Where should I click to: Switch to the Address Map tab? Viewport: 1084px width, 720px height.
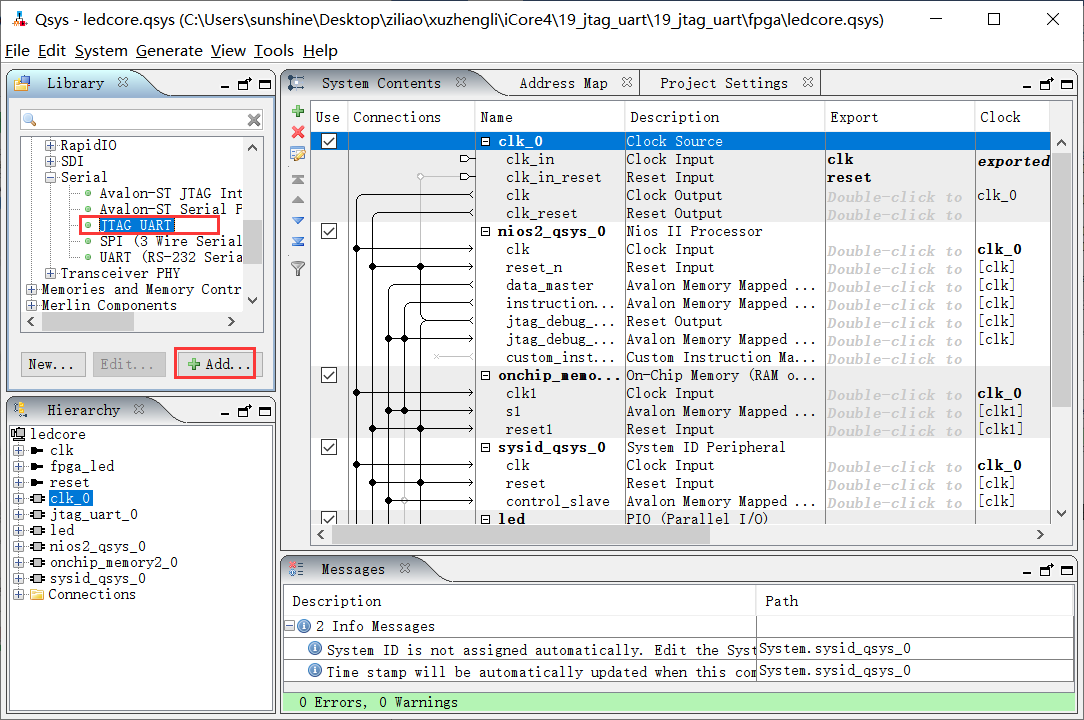563,83
